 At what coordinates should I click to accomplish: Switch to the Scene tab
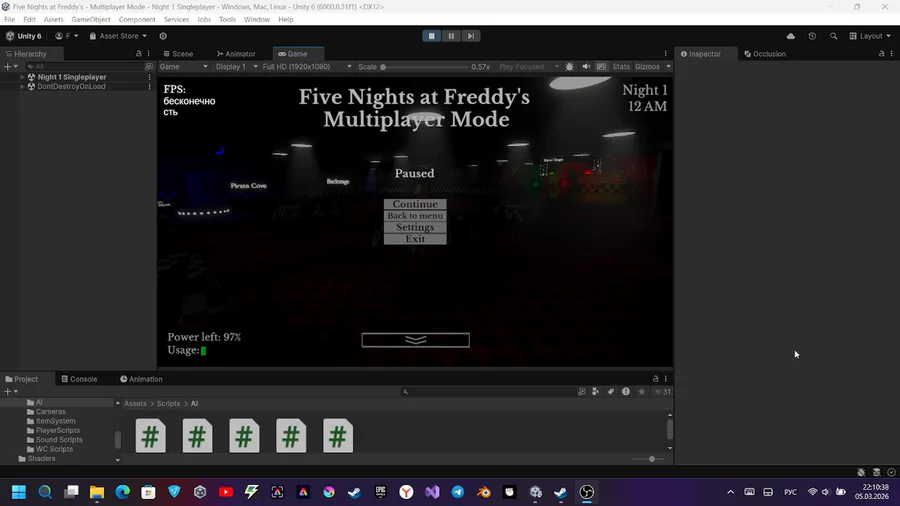179,53
